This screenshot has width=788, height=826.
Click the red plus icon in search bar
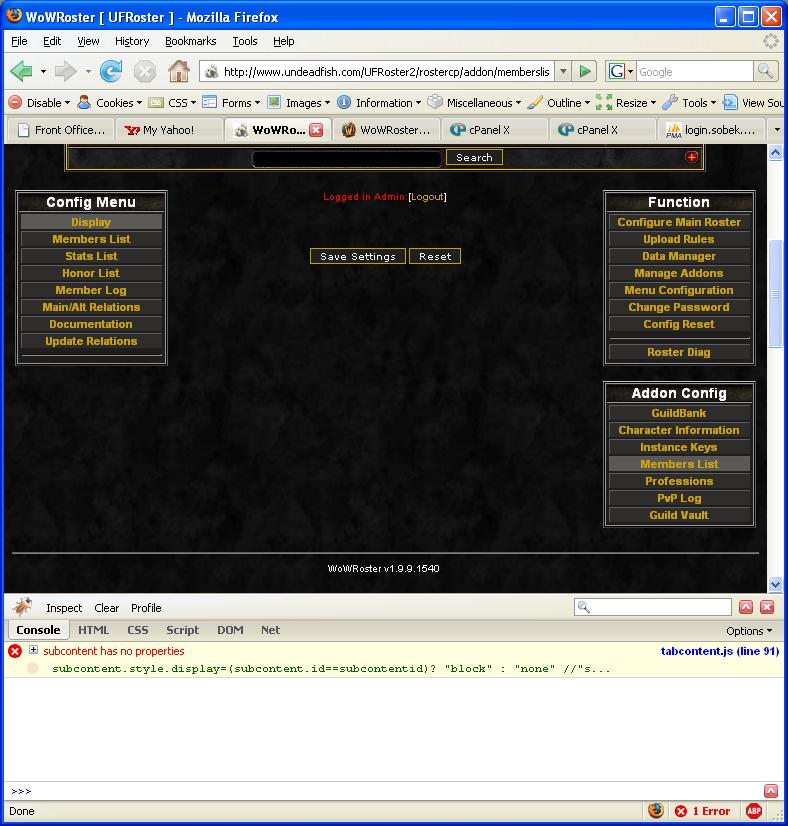click(692, 156)
